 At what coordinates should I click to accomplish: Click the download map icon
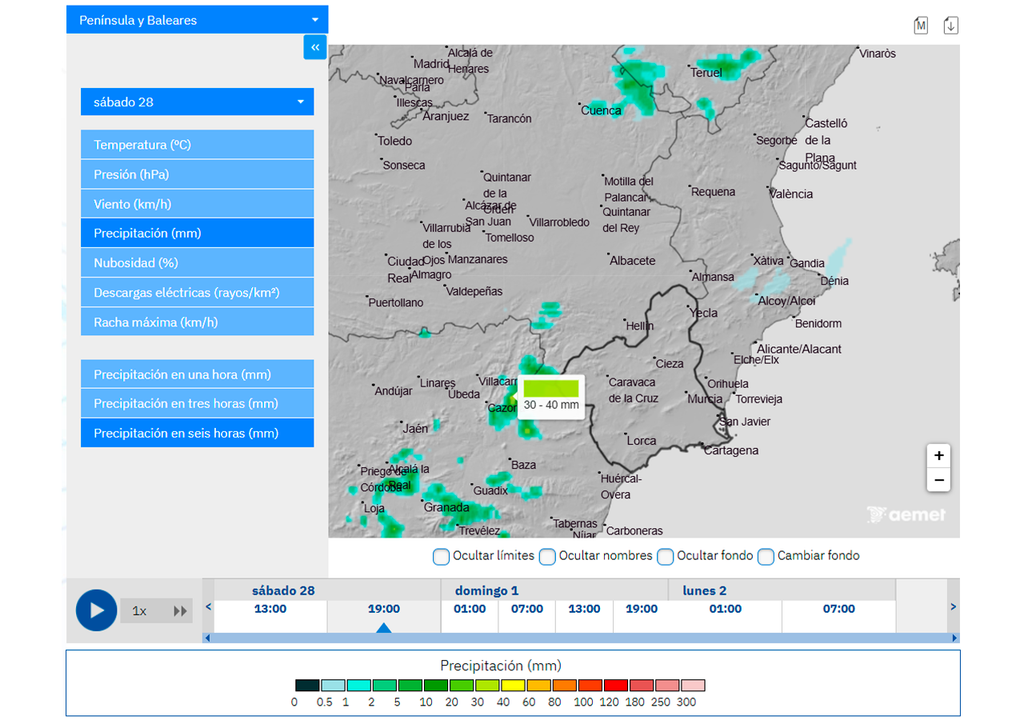pyautogui.click(x=950, y=25)
